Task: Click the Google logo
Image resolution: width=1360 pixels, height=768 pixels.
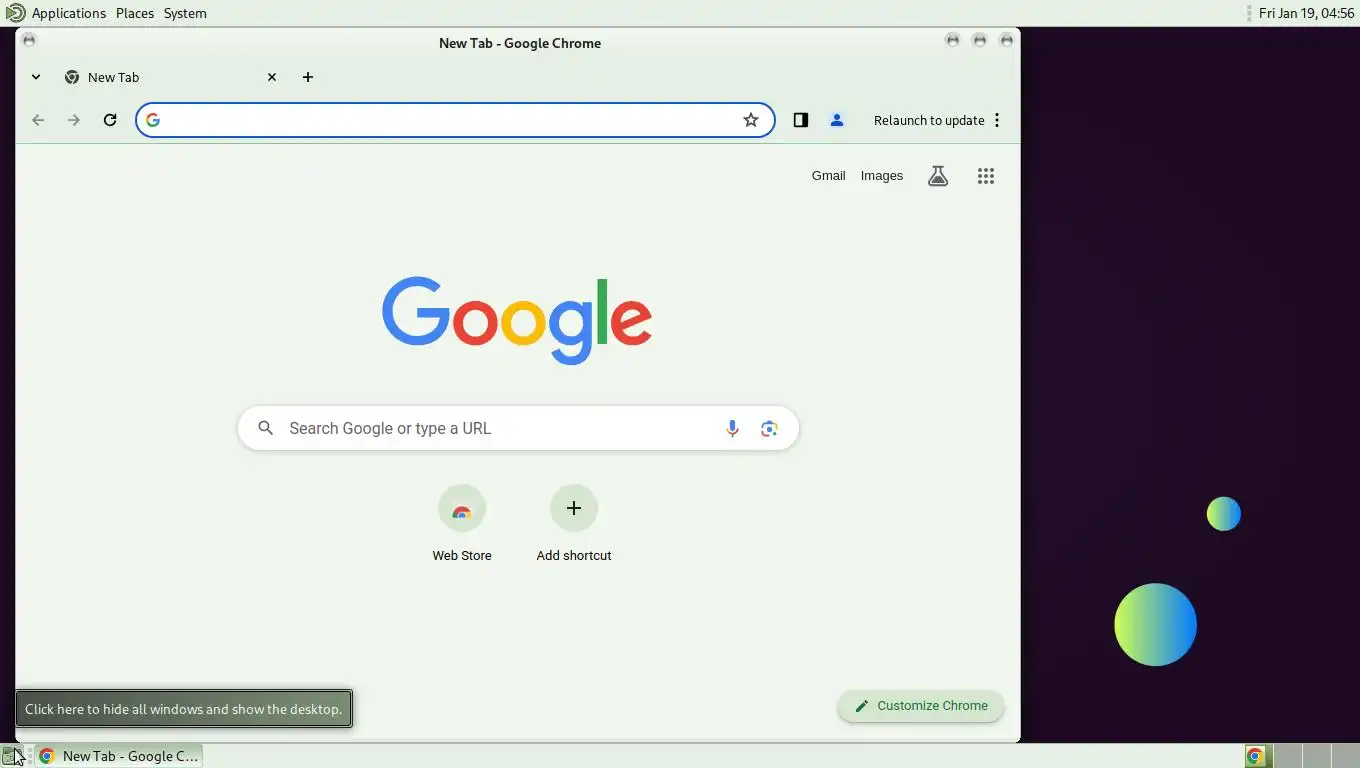Action: 517,320
